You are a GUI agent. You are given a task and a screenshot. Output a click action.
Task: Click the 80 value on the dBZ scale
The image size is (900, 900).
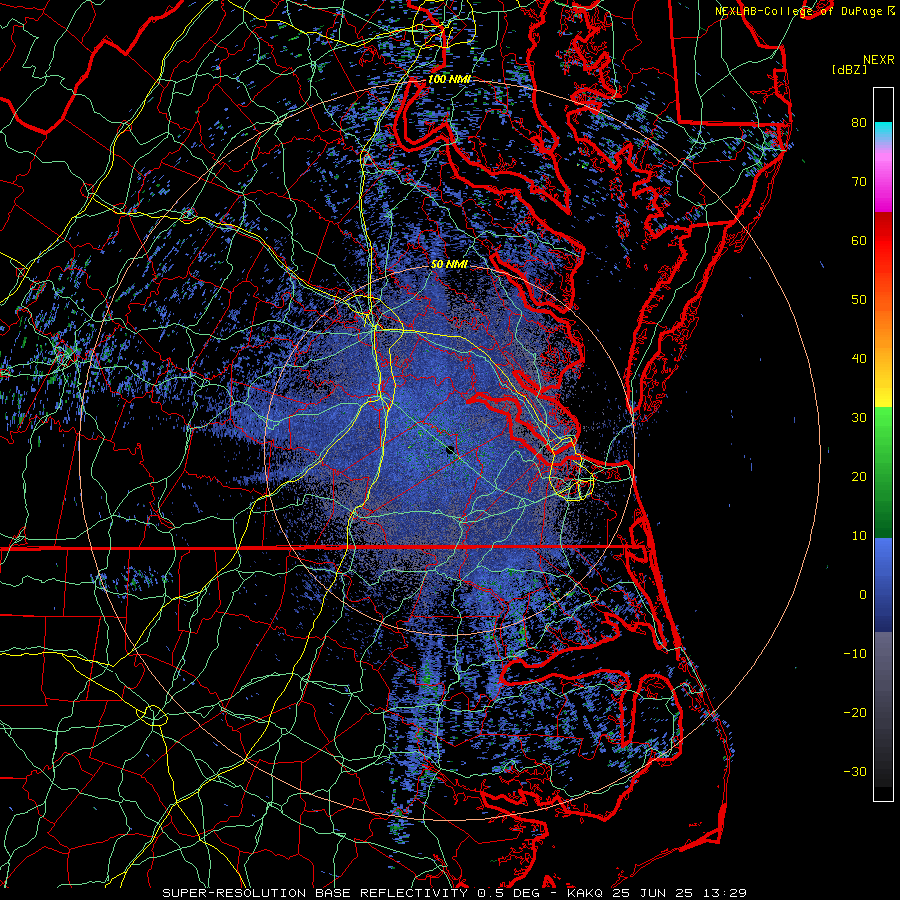[859, 123]
